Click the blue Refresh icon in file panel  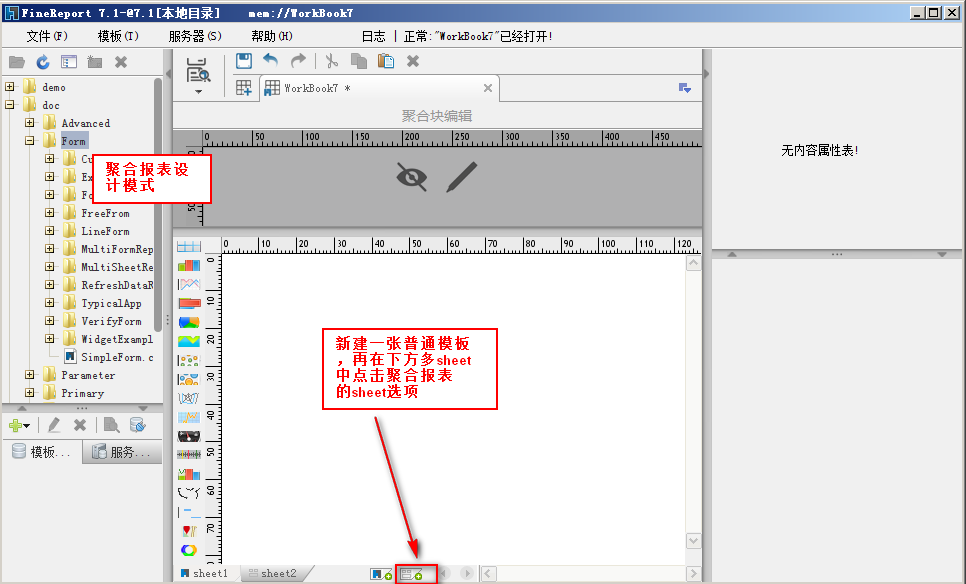pos(43,62)
